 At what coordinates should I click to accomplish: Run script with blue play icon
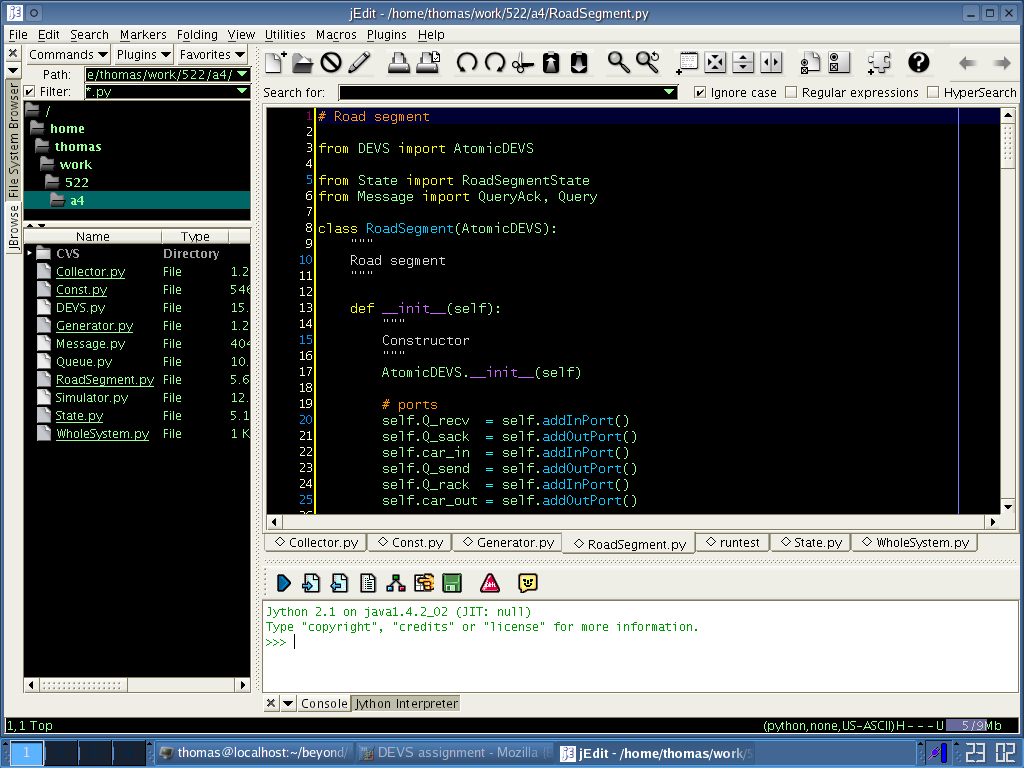tap(283, 583)
